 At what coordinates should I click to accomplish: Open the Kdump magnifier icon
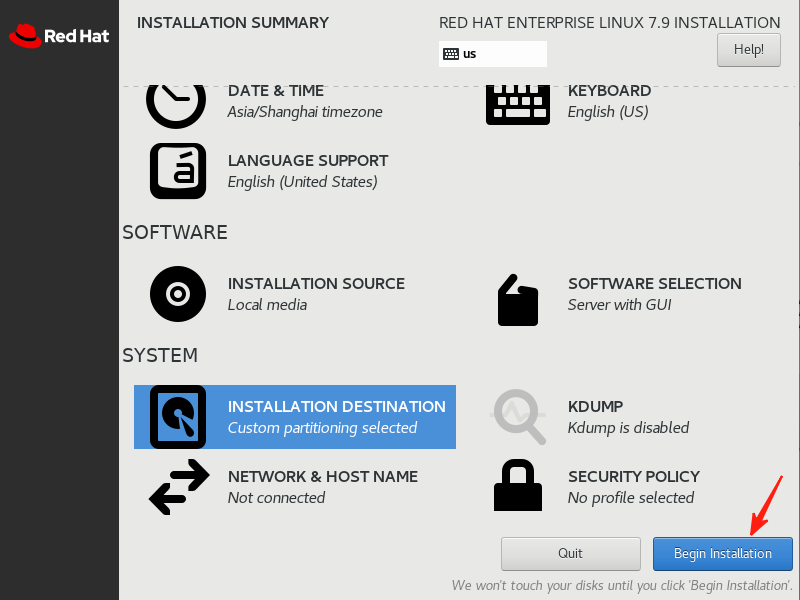tap(518, 417)
